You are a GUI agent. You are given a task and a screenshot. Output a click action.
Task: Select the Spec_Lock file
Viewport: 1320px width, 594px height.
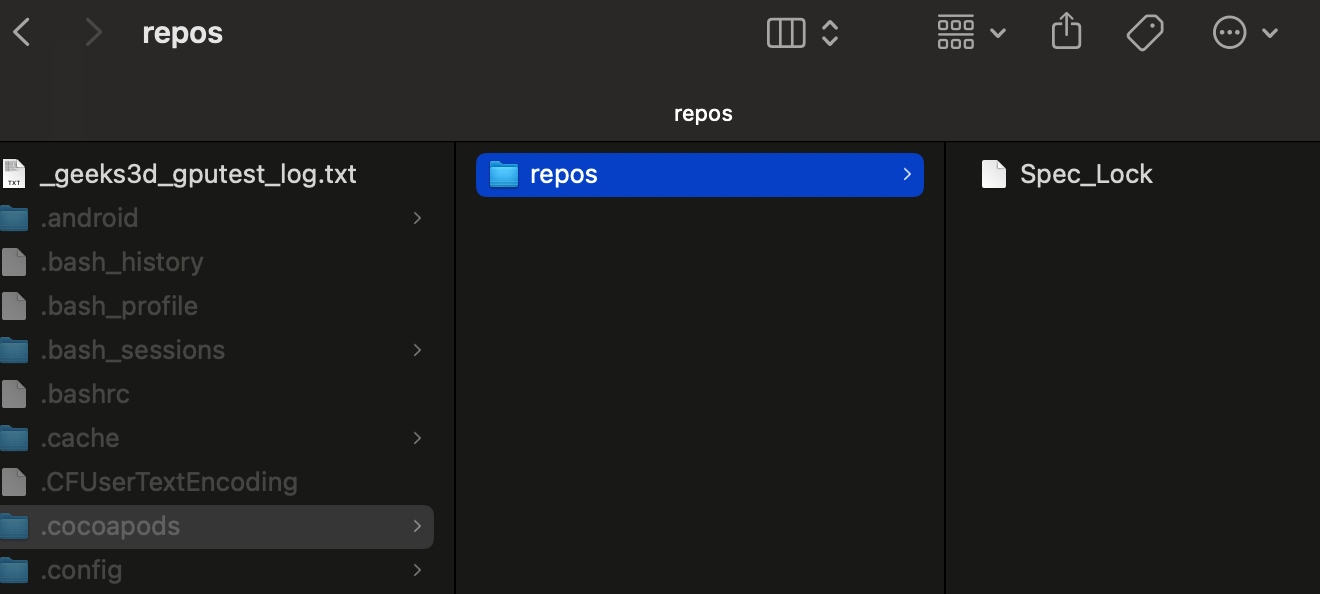click(x=1086, y=174)
